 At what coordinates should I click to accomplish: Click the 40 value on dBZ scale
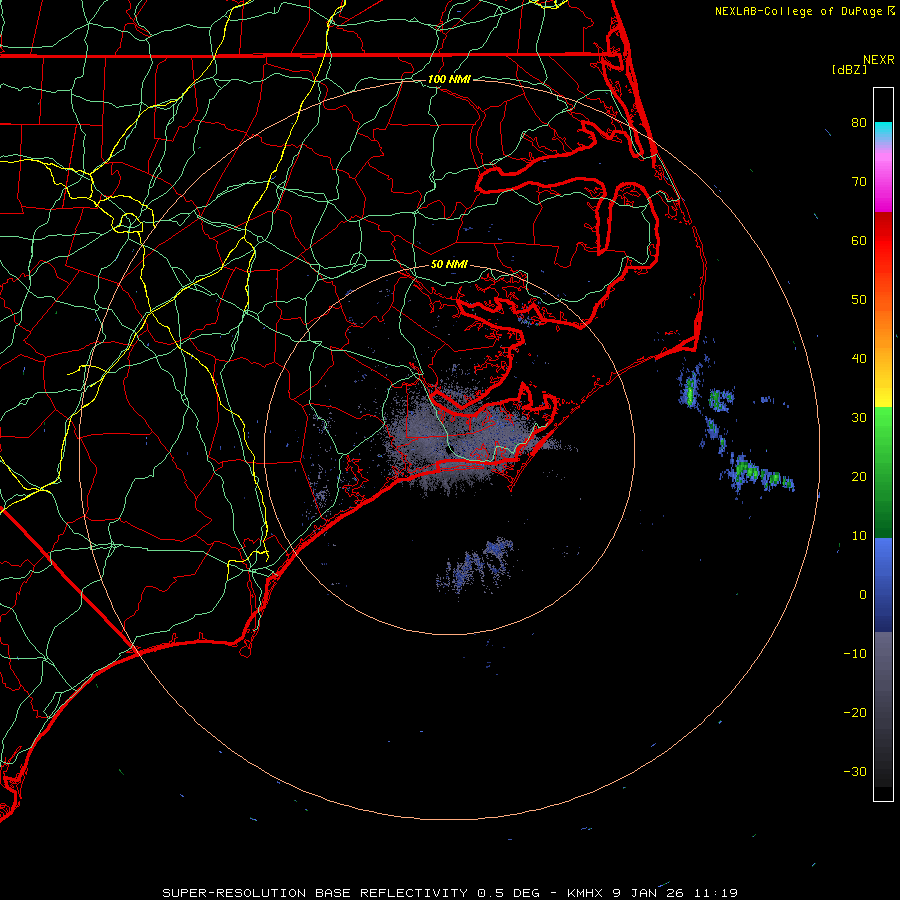pyautogui.click(x=859, y=359)
